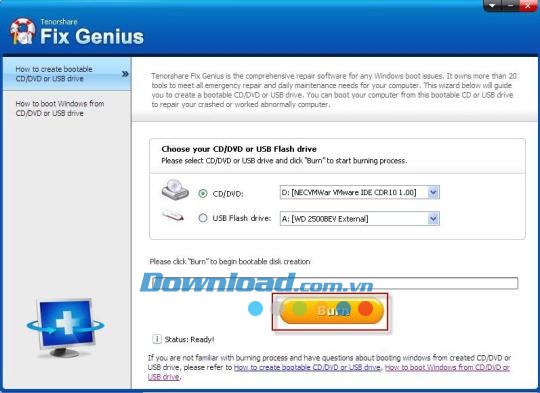540x393 pixels.
Task: Click the orange Burn button
Action: [331, 311]
